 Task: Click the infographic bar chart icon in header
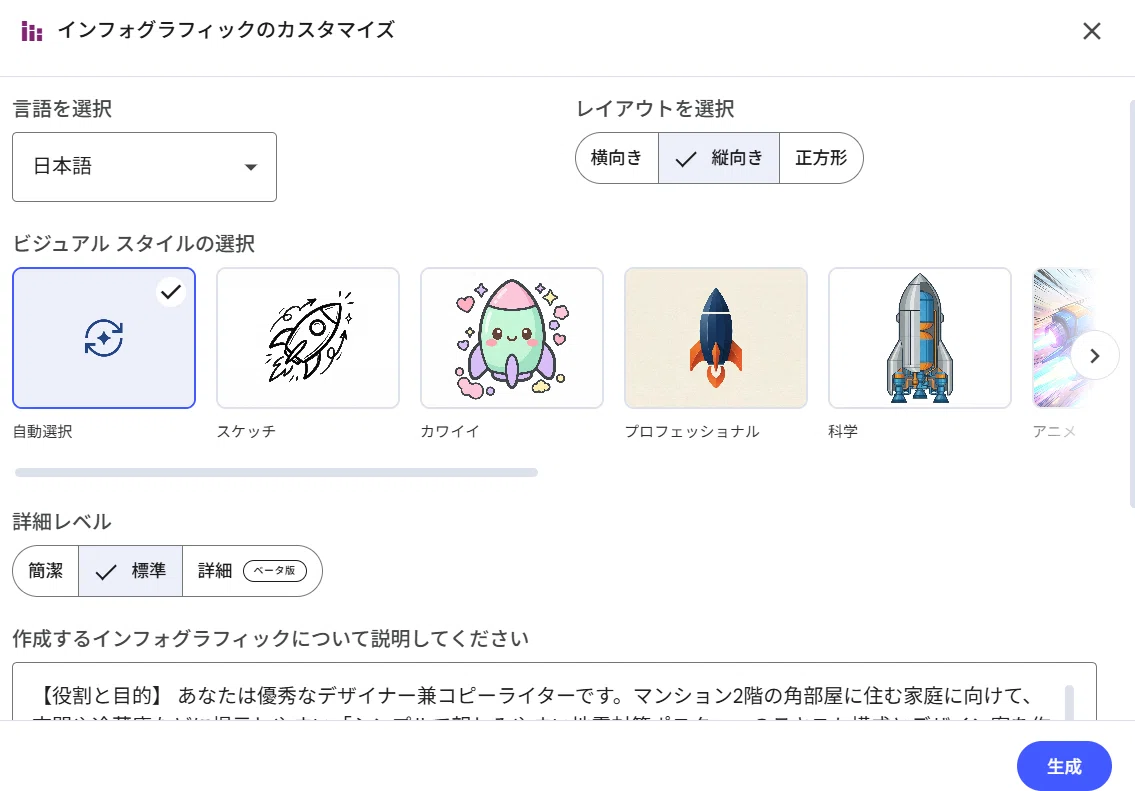(32, 31)
